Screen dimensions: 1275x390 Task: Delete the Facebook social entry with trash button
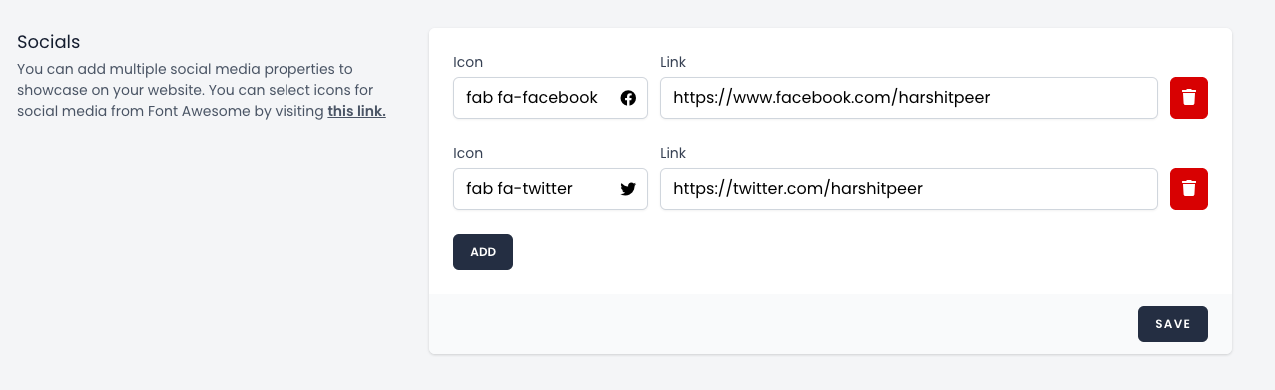pyautogui.click(x=1189, y=98)
